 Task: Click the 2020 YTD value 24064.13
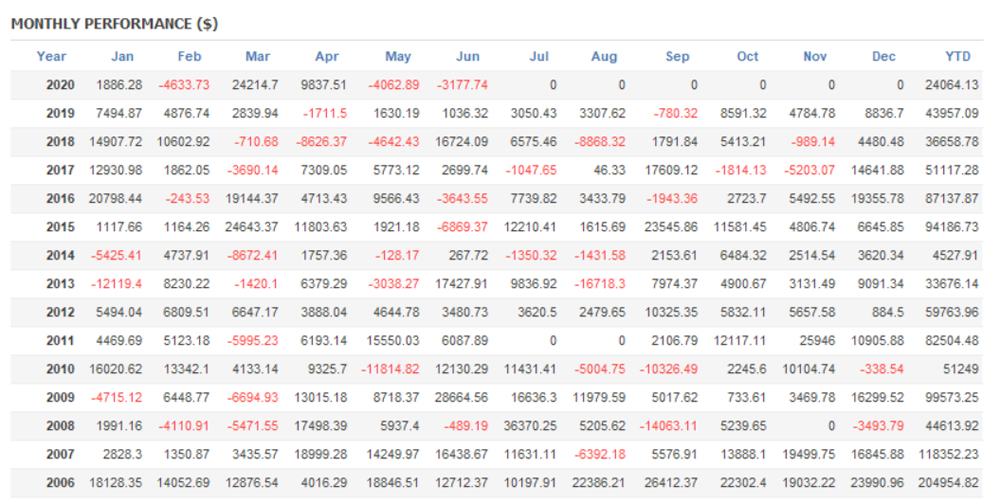[950, 85]
